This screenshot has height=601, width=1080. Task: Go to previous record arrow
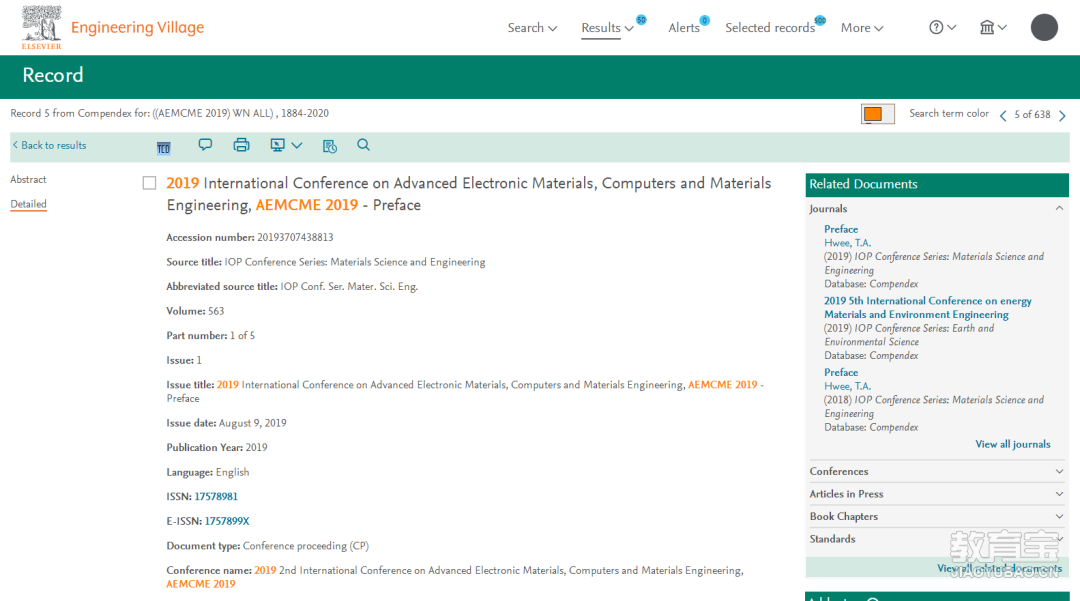[x=1003, y=116]
